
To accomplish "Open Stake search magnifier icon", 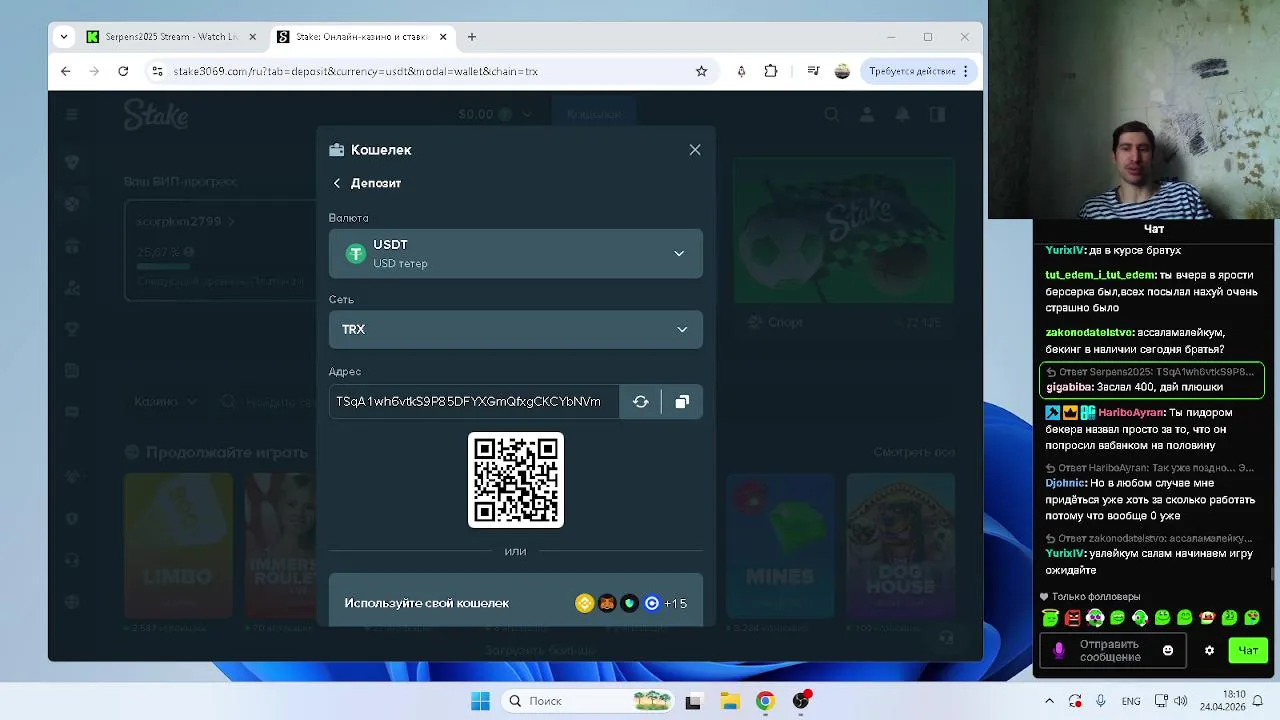I will (832, 114).
